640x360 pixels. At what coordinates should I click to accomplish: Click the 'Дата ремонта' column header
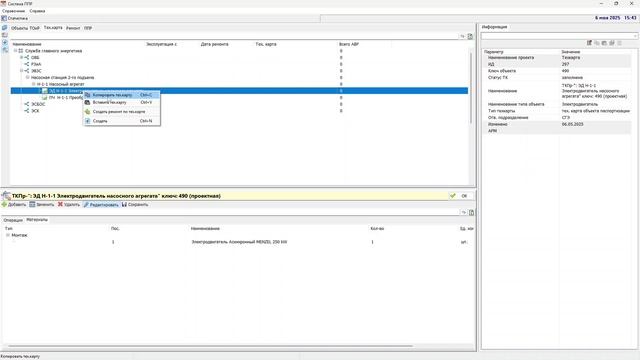click(x=214, y=44)
